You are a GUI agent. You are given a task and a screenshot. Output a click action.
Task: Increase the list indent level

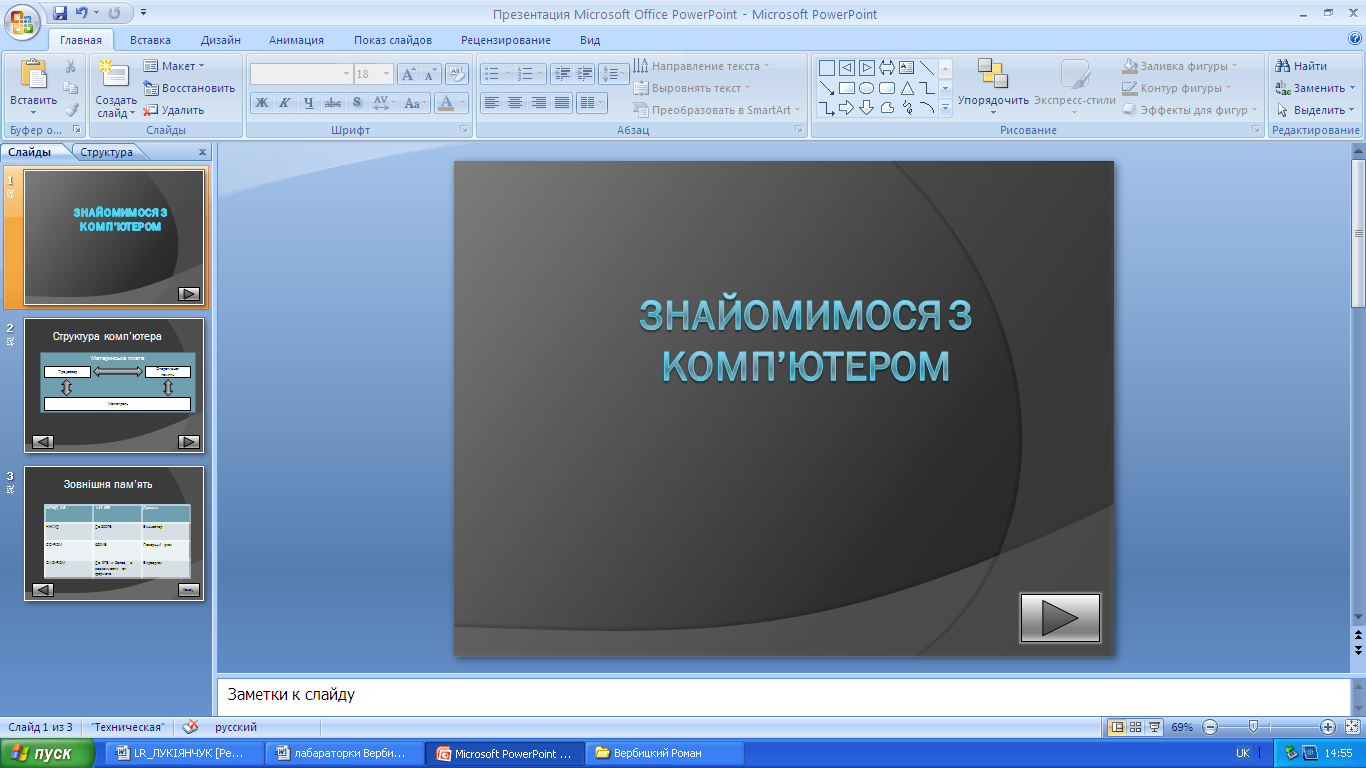click(584, 74)
